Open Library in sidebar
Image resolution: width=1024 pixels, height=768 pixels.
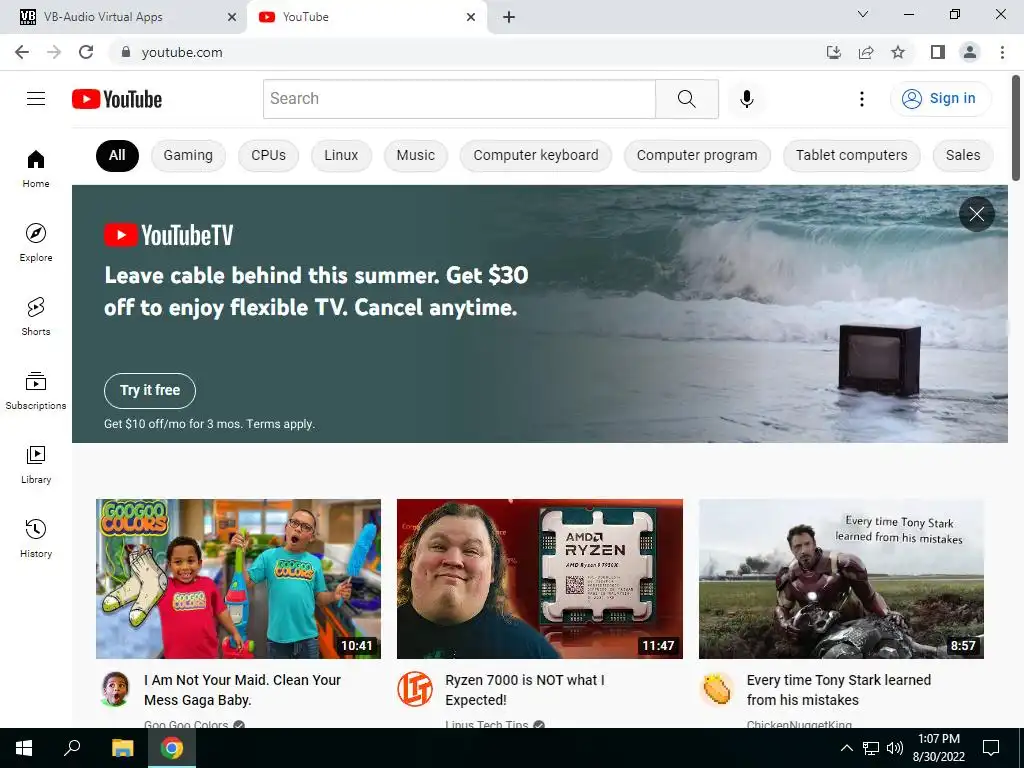pyautogui.click(x=36, y=464)
